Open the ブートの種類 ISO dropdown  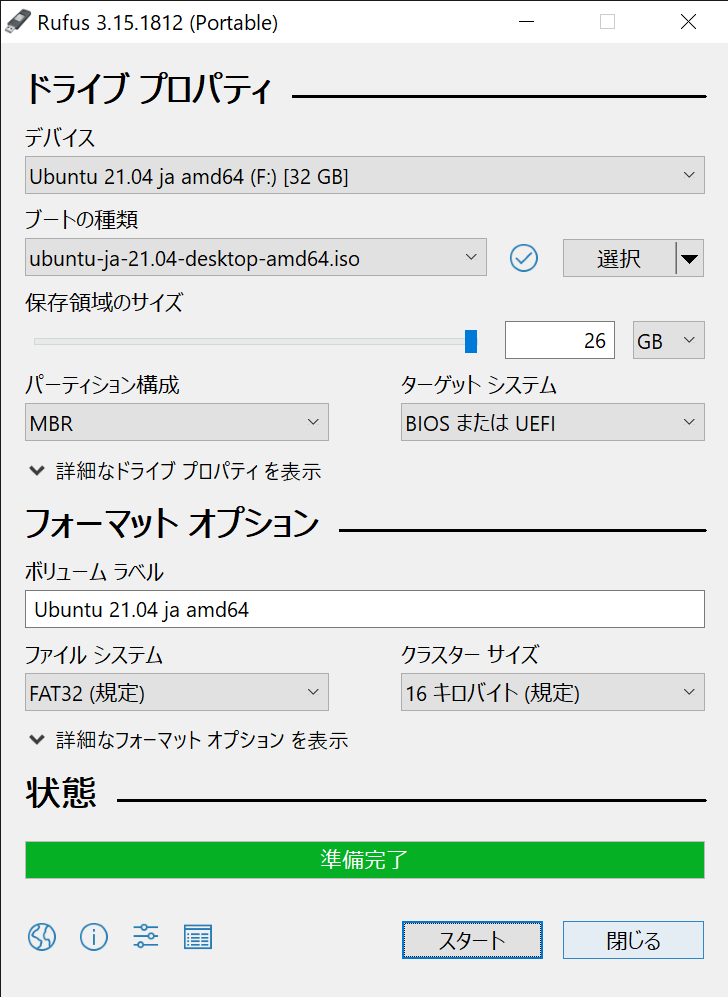tap(256, 257)
